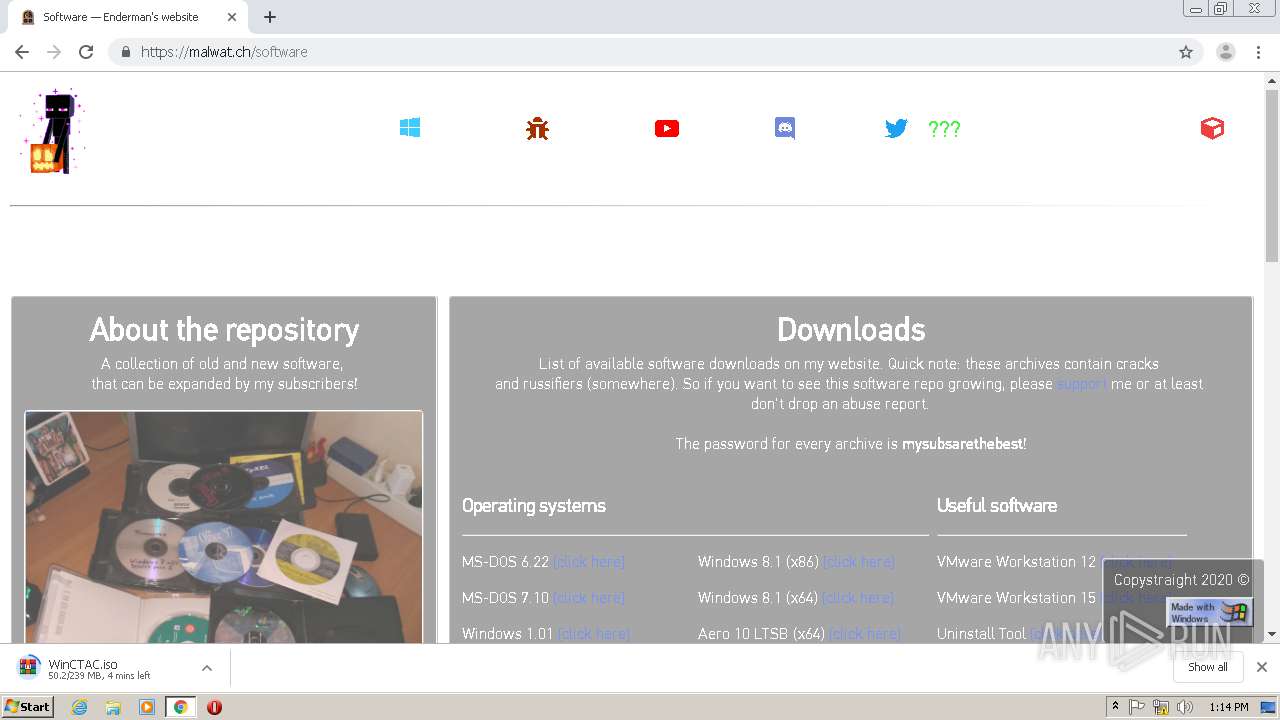Click the Useful software section title
Viewport: 1280px width, 720px height.
[x=997, y=506]
